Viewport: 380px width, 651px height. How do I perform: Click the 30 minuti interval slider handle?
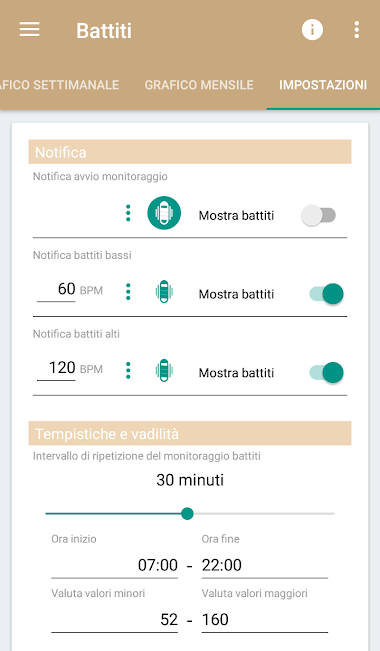(187, 514)
